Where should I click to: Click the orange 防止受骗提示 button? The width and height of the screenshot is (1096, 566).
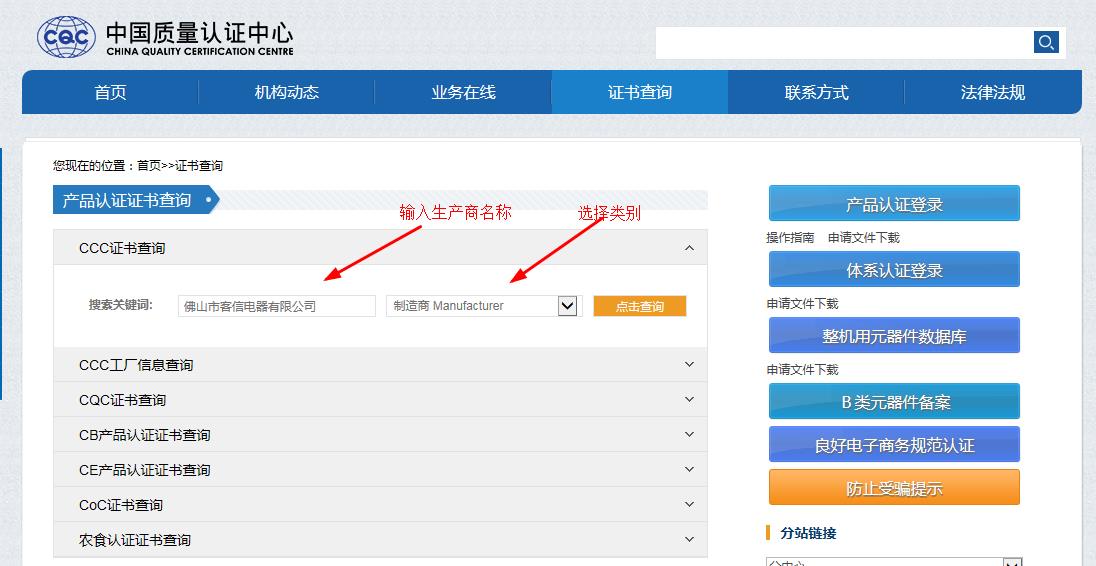click(894, 487)
